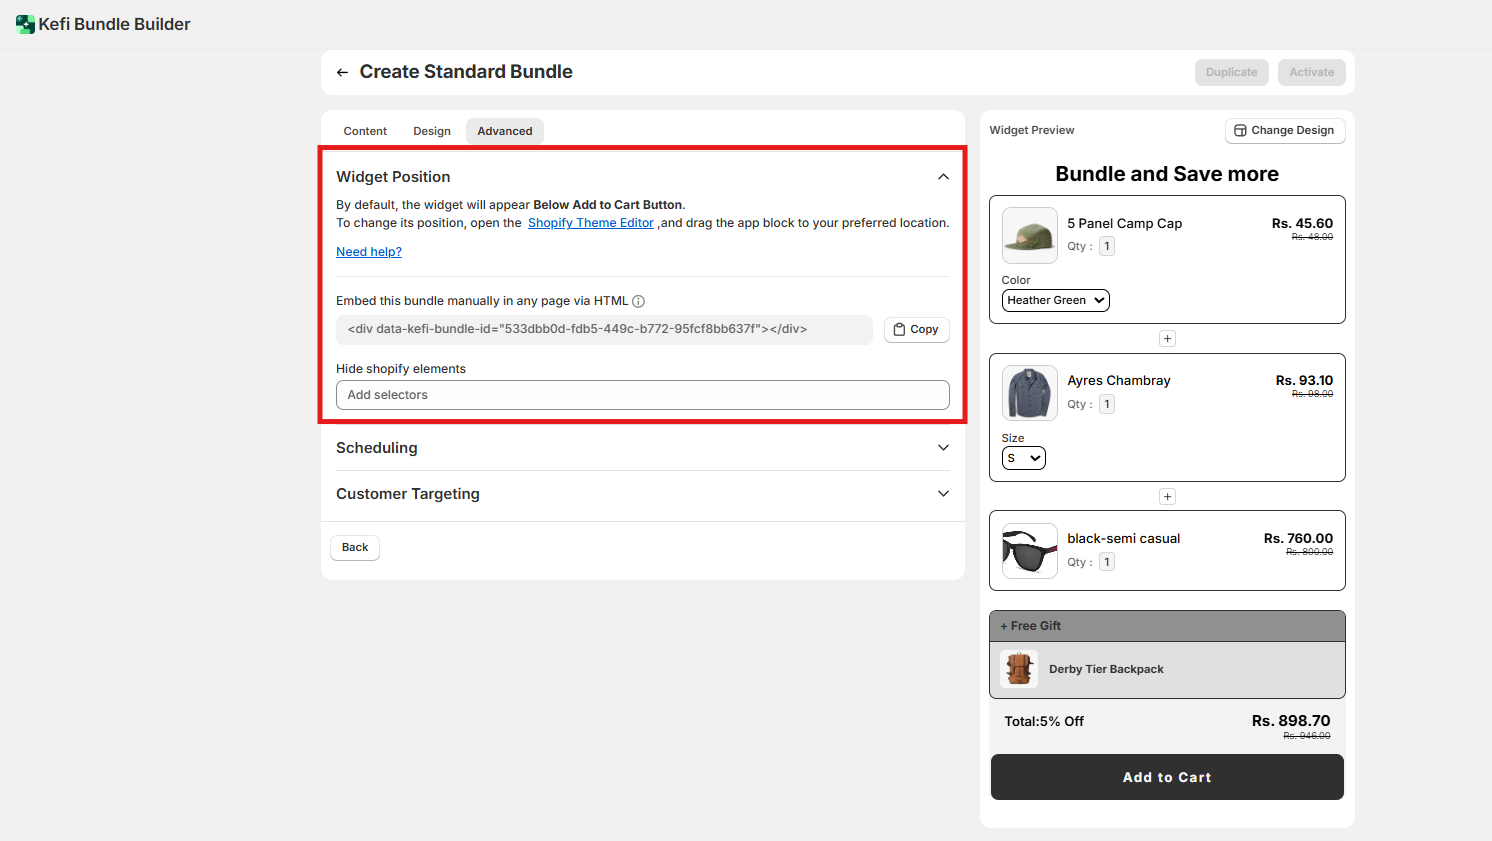The width and height of the screenshot is (1492, 841).
Task: Open the Heather Green color dropdown
Action: 1055,300
